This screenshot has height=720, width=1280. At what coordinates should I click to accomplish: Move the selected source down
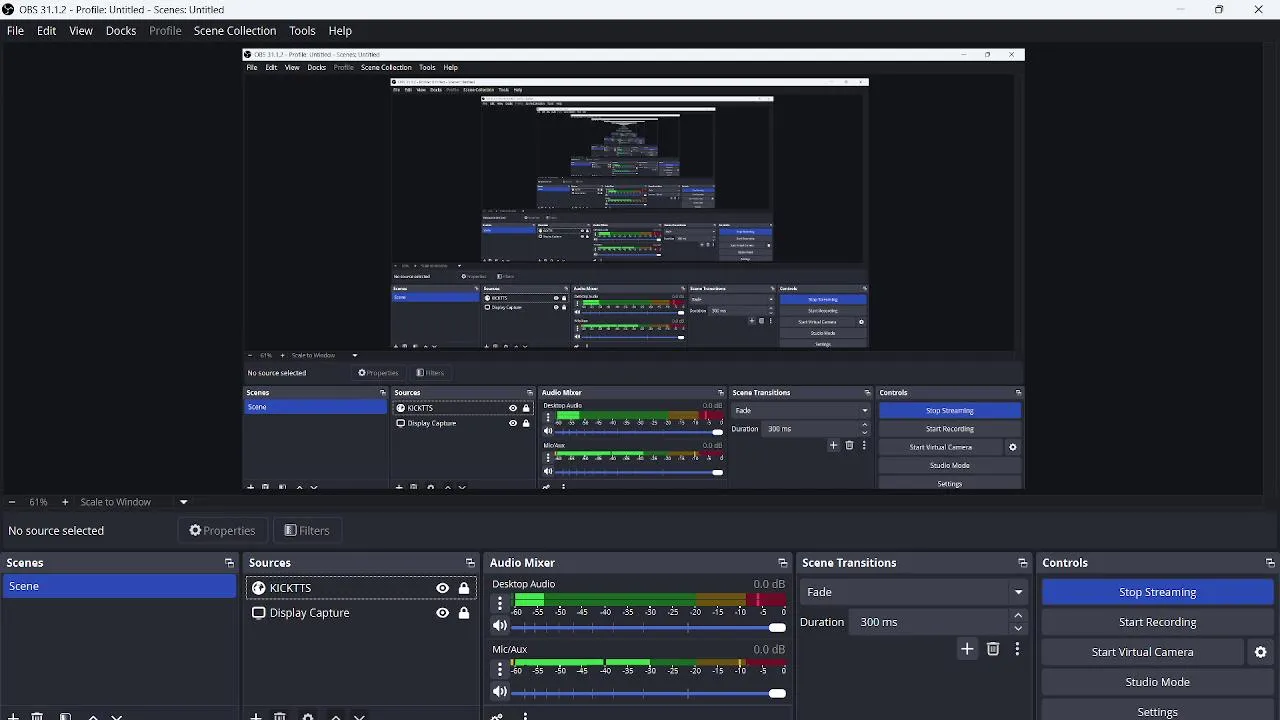(360, 716)
